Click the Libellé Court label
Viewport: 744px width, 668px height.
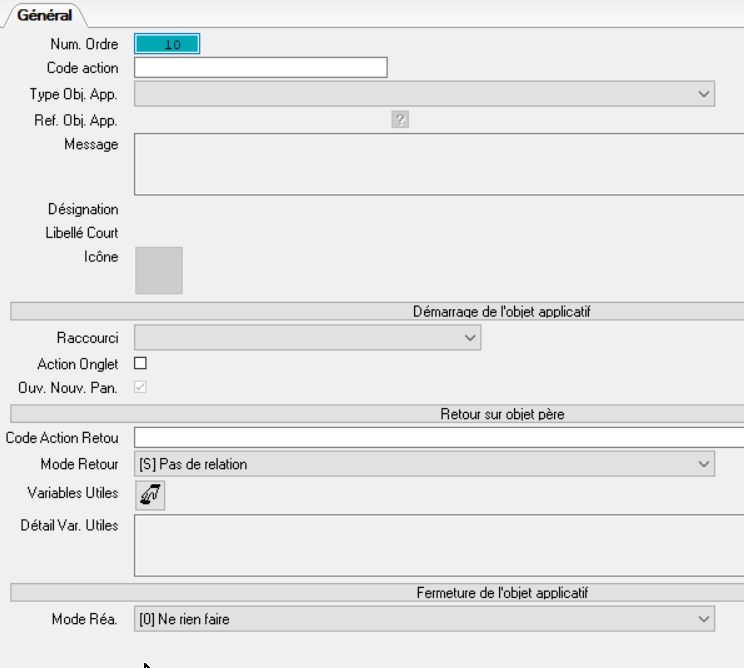(82, 233)
